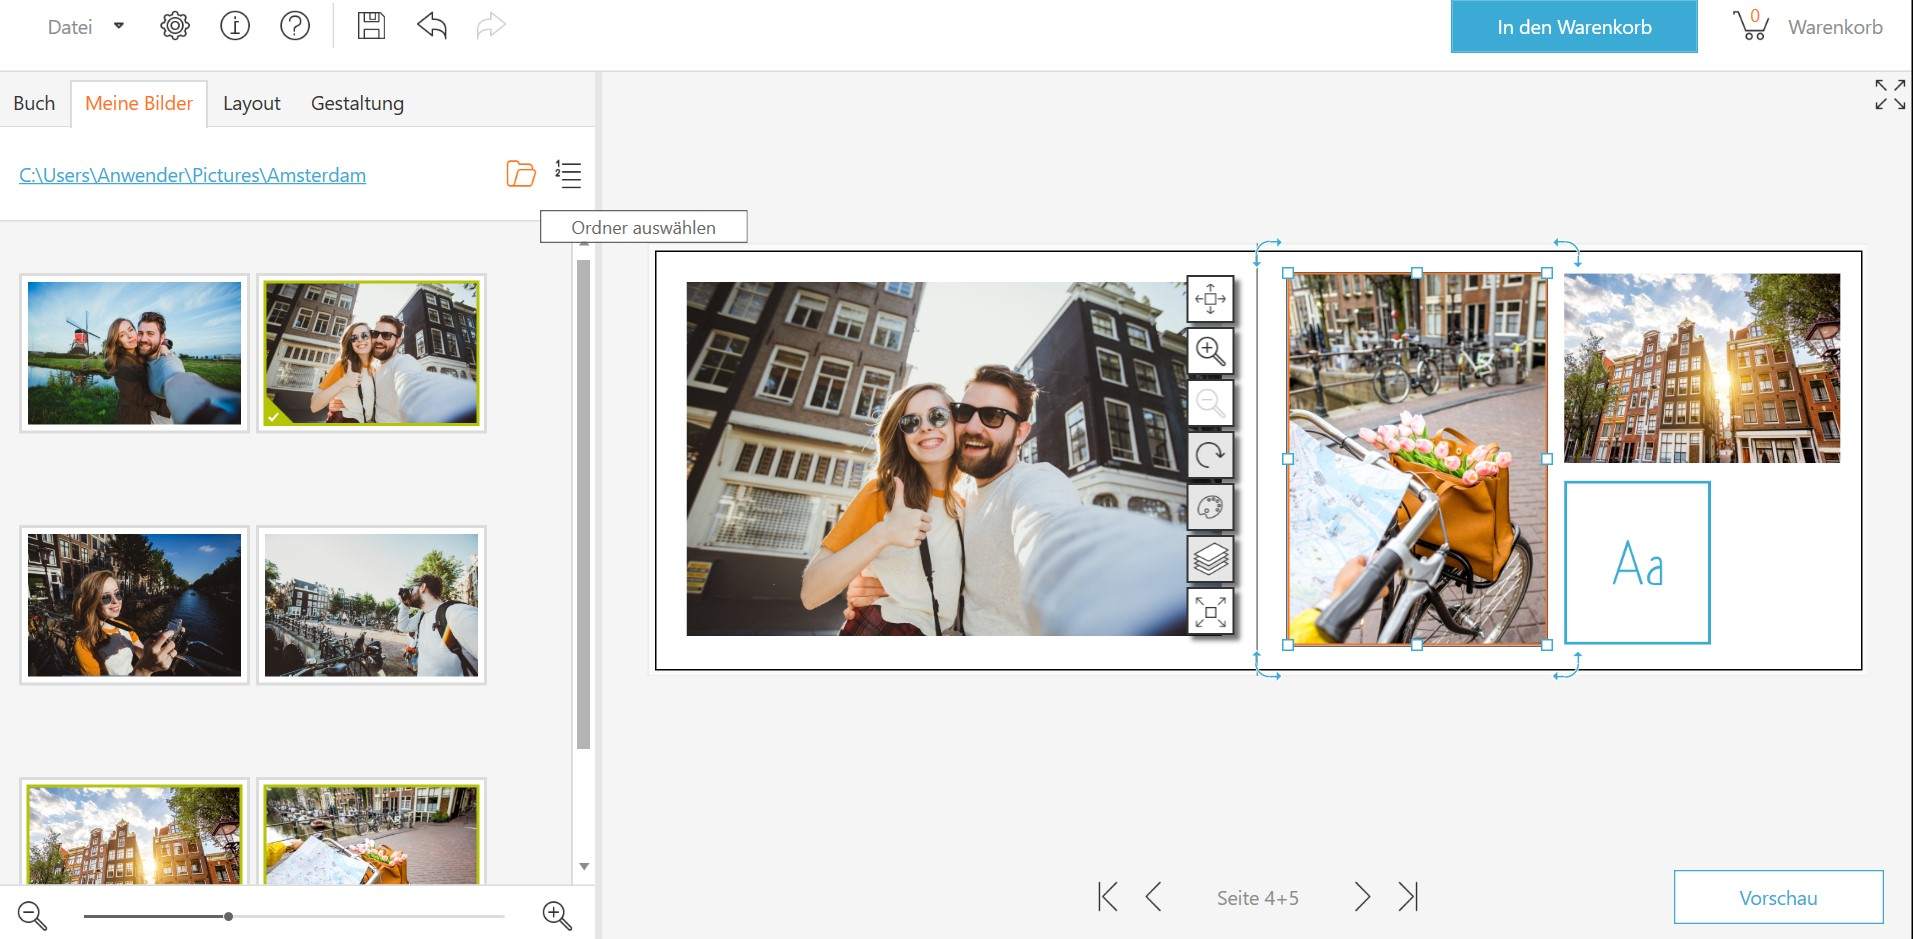Click top-left rotate handle of selected photo
This screenshot has width=1913, height=939.
coord(1267,250)
